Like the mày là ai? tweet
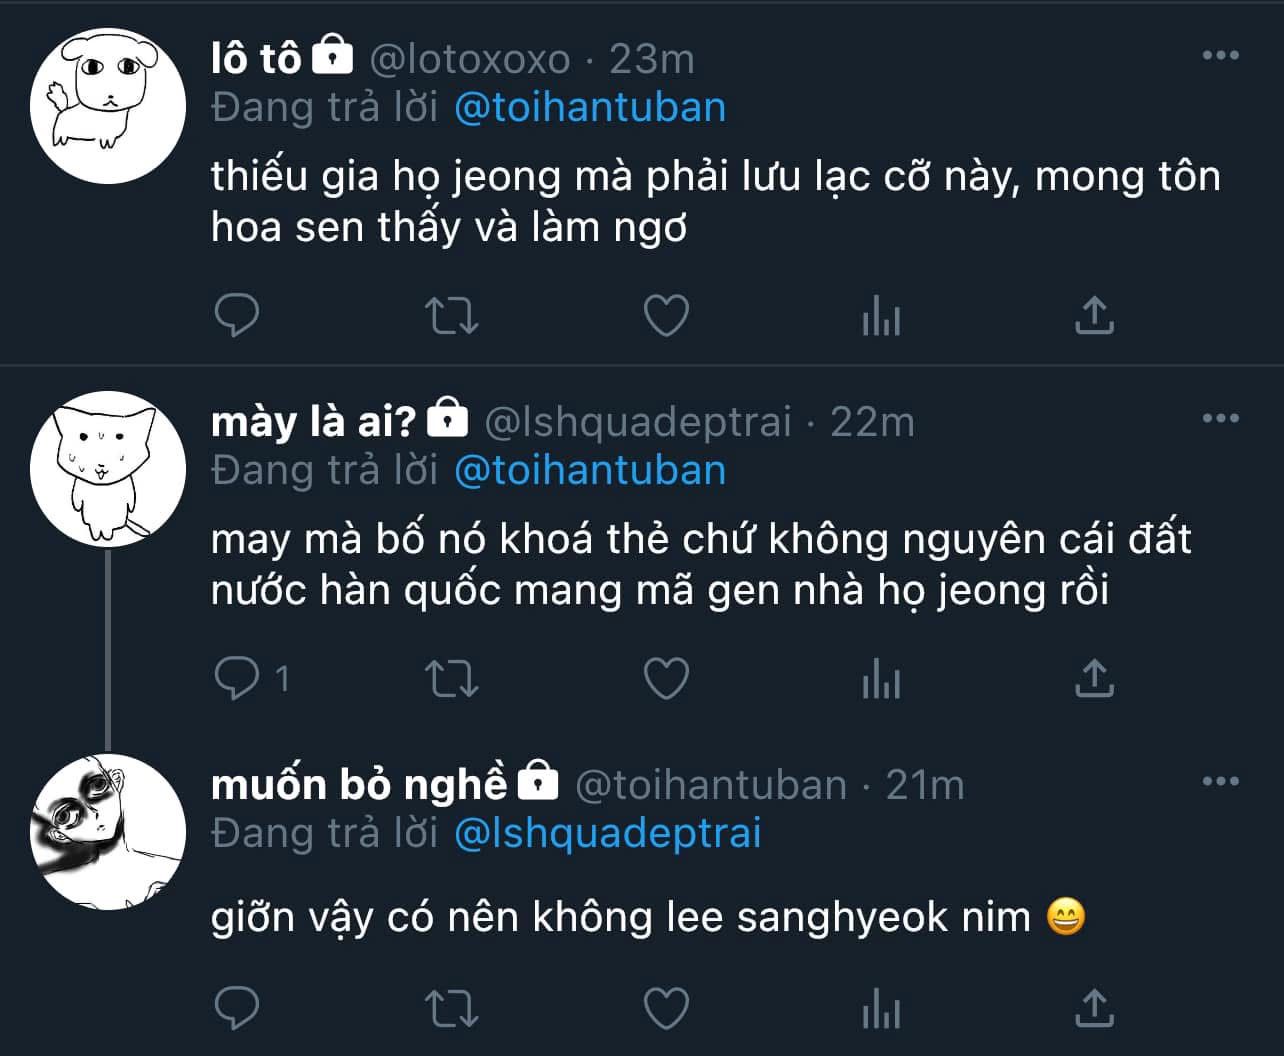Viewport: 1284px width, 1056px height. tap(665, 680)
